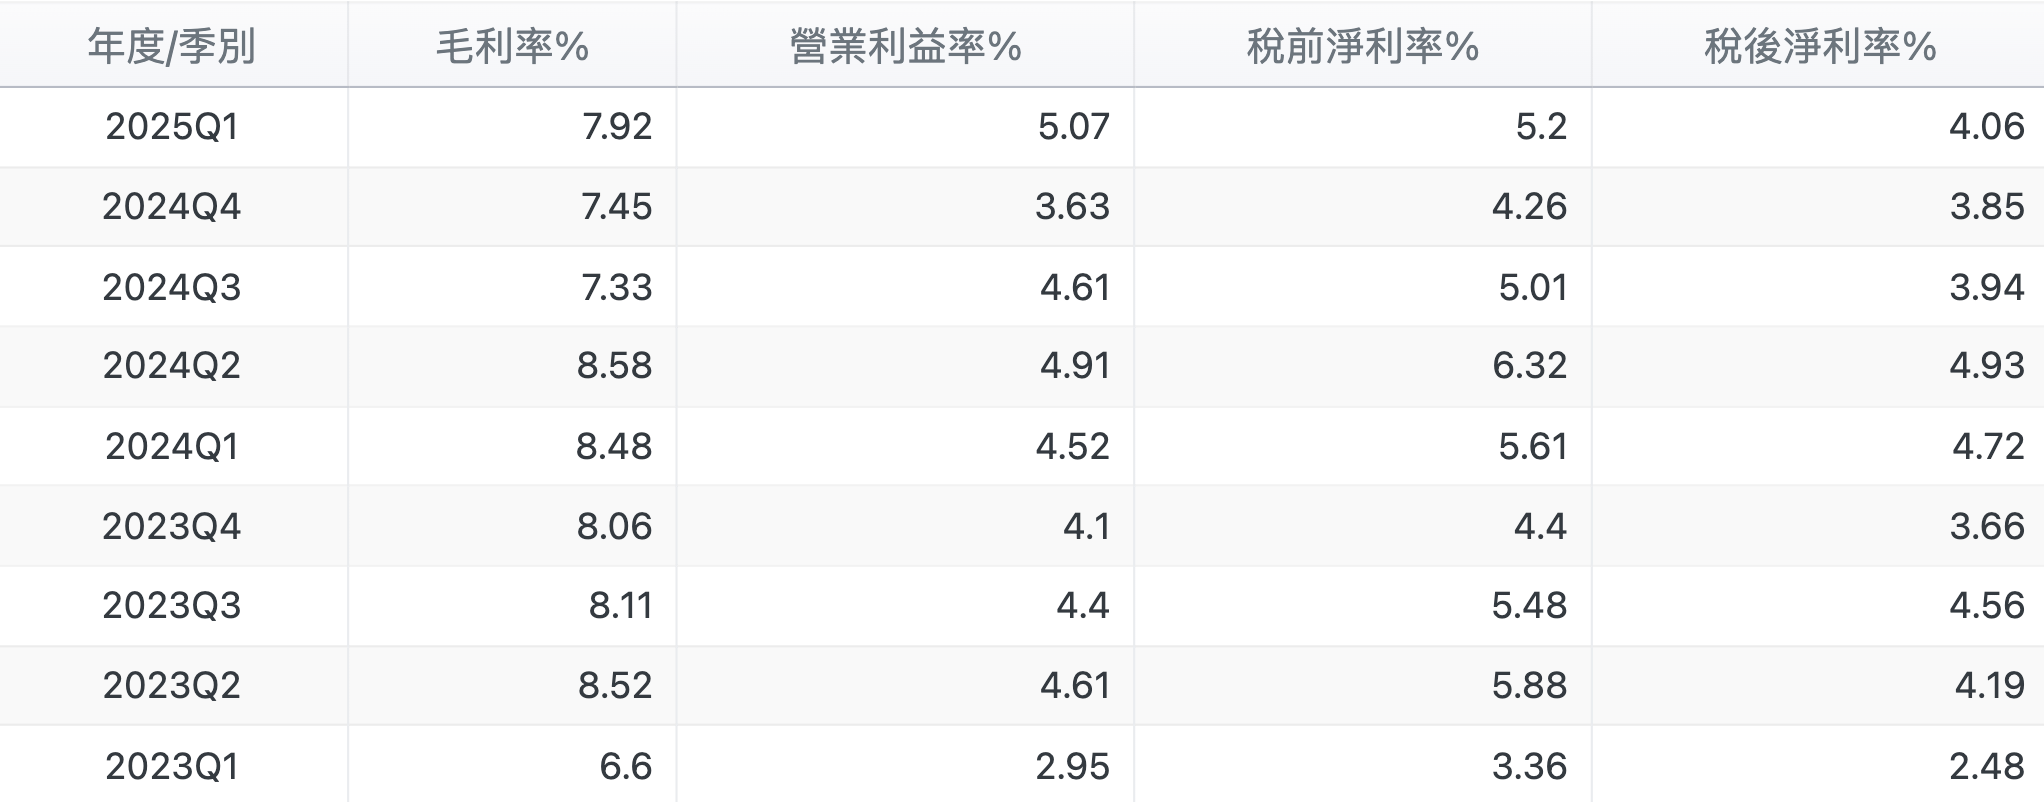Select the 2024Q4 row label
The width and height of the screenshot is (2044, 802).
pyautogui.click(x=172, y=206)
